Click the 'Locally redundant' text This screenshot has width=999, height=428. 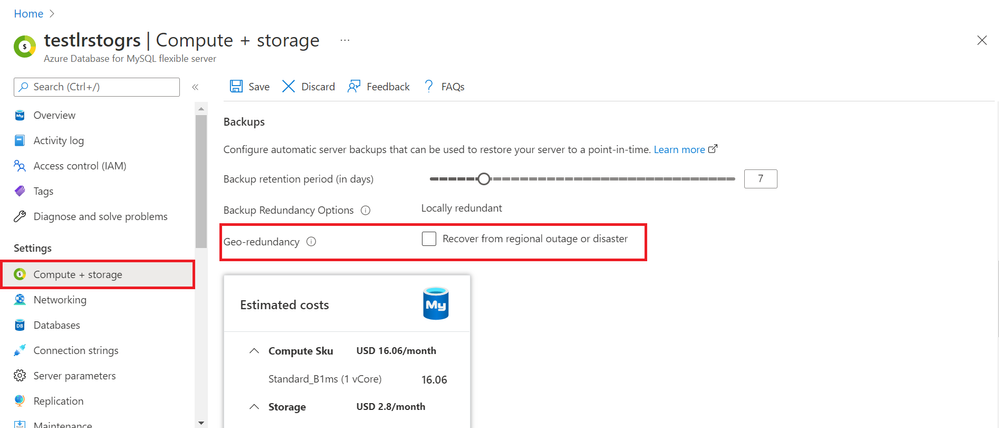click(462, 208)
